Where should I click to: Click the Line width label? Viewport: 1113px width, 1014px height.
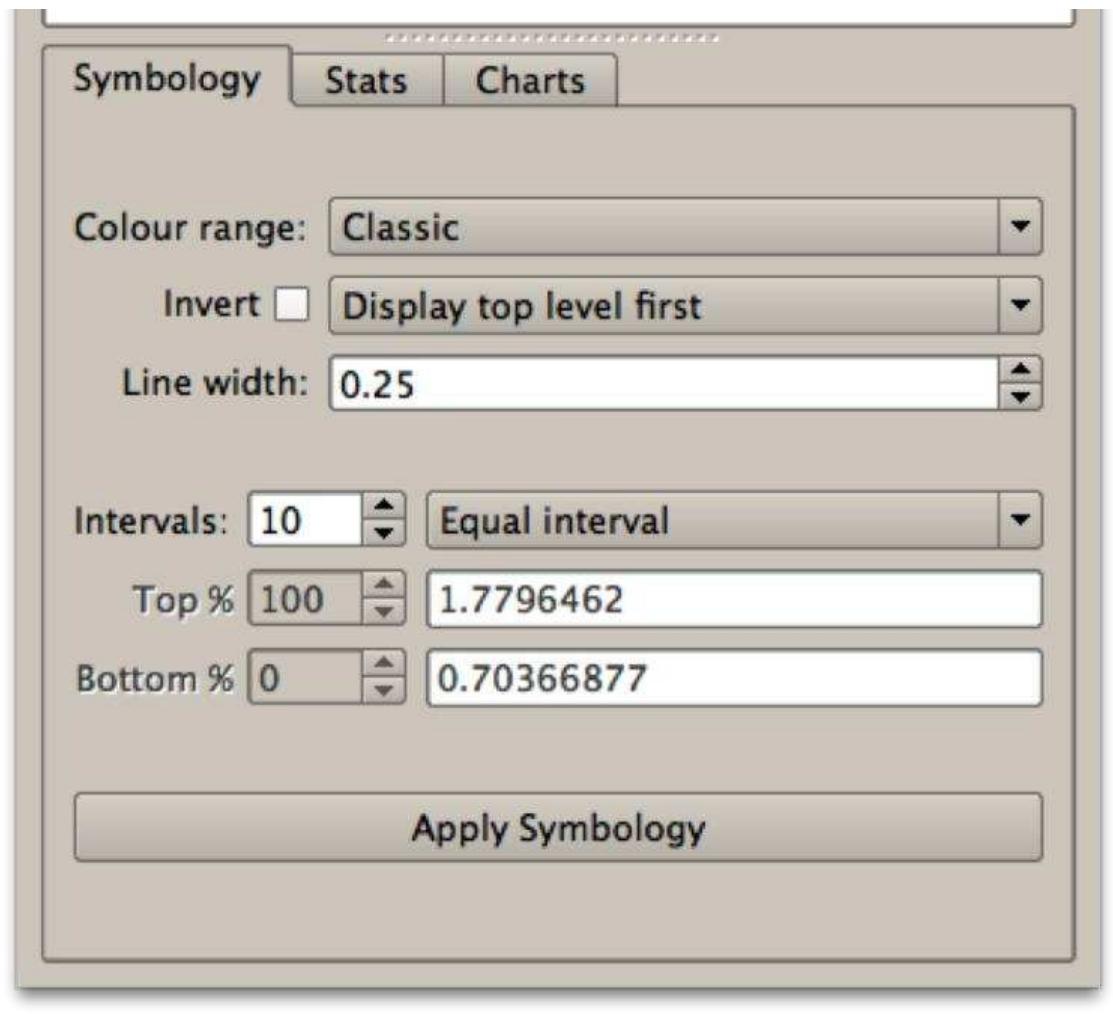[x=215, y=382]
